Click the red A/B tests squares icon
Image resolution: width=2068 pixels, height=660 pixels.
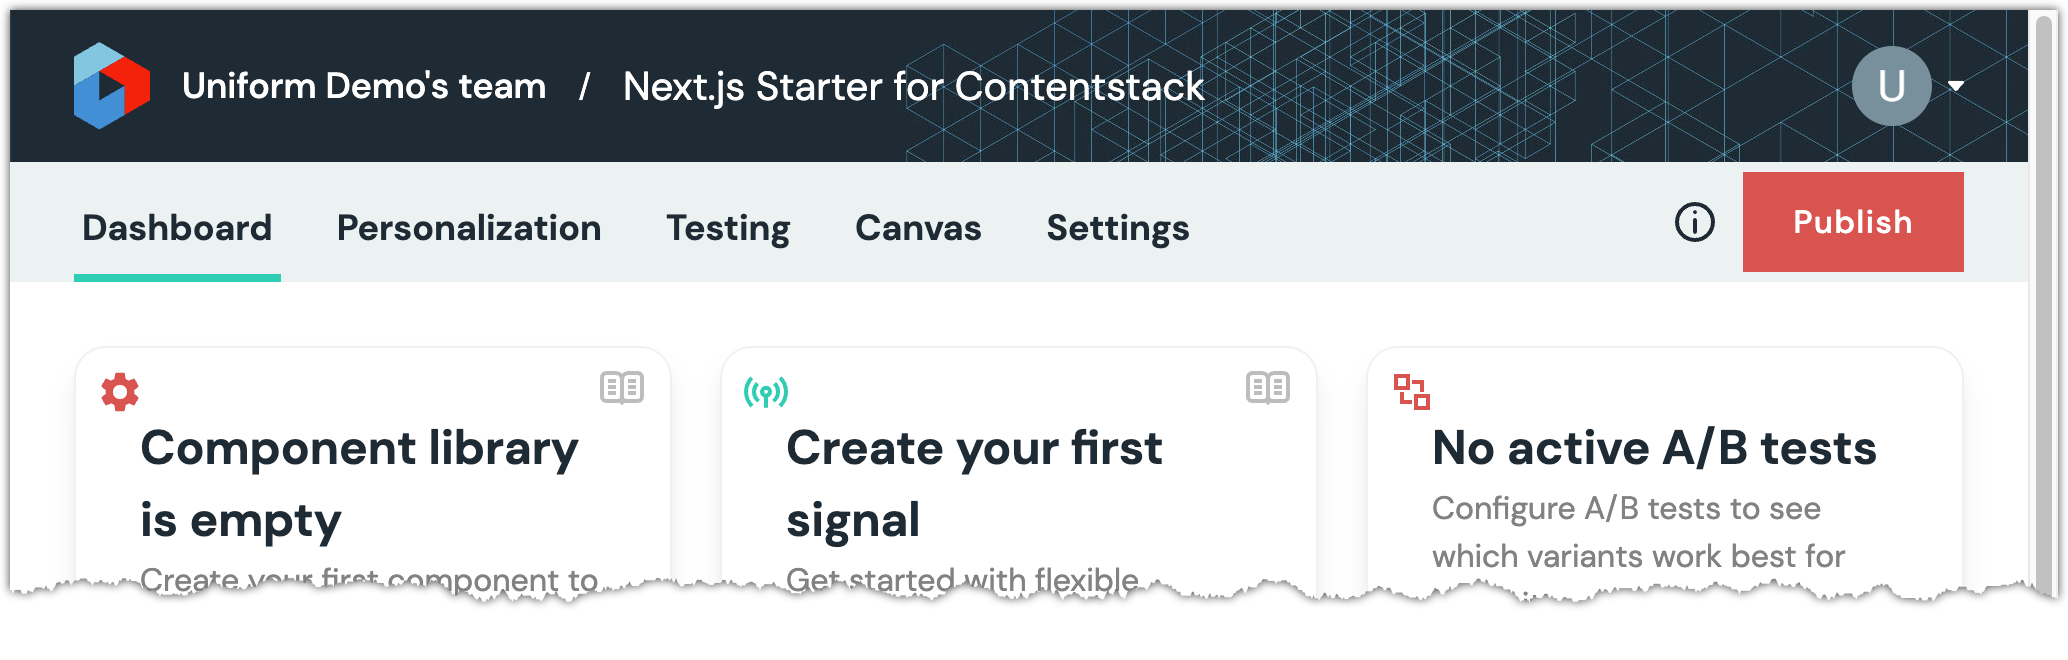point(1412,392)
